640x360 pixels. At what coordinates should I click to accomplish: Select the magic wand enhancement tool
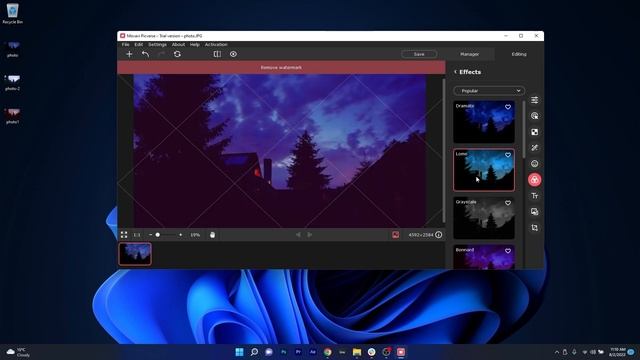pos(534,148)
